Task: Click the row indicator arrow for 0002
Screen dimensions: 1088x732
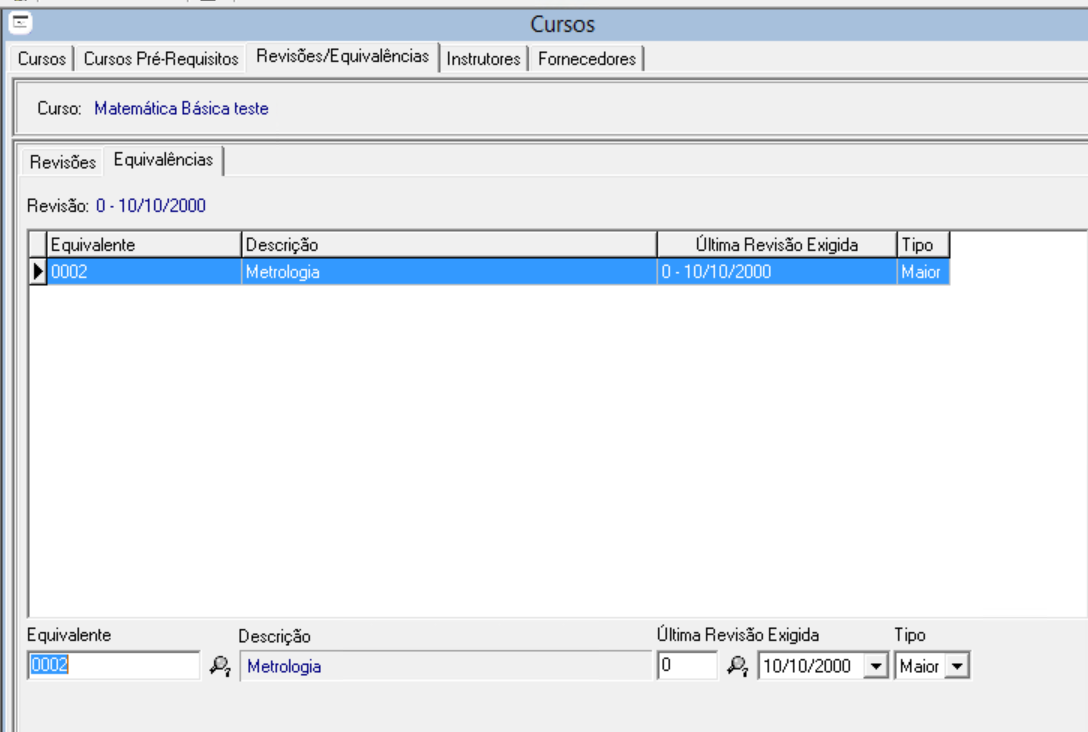Action: [x=38, y=271]
